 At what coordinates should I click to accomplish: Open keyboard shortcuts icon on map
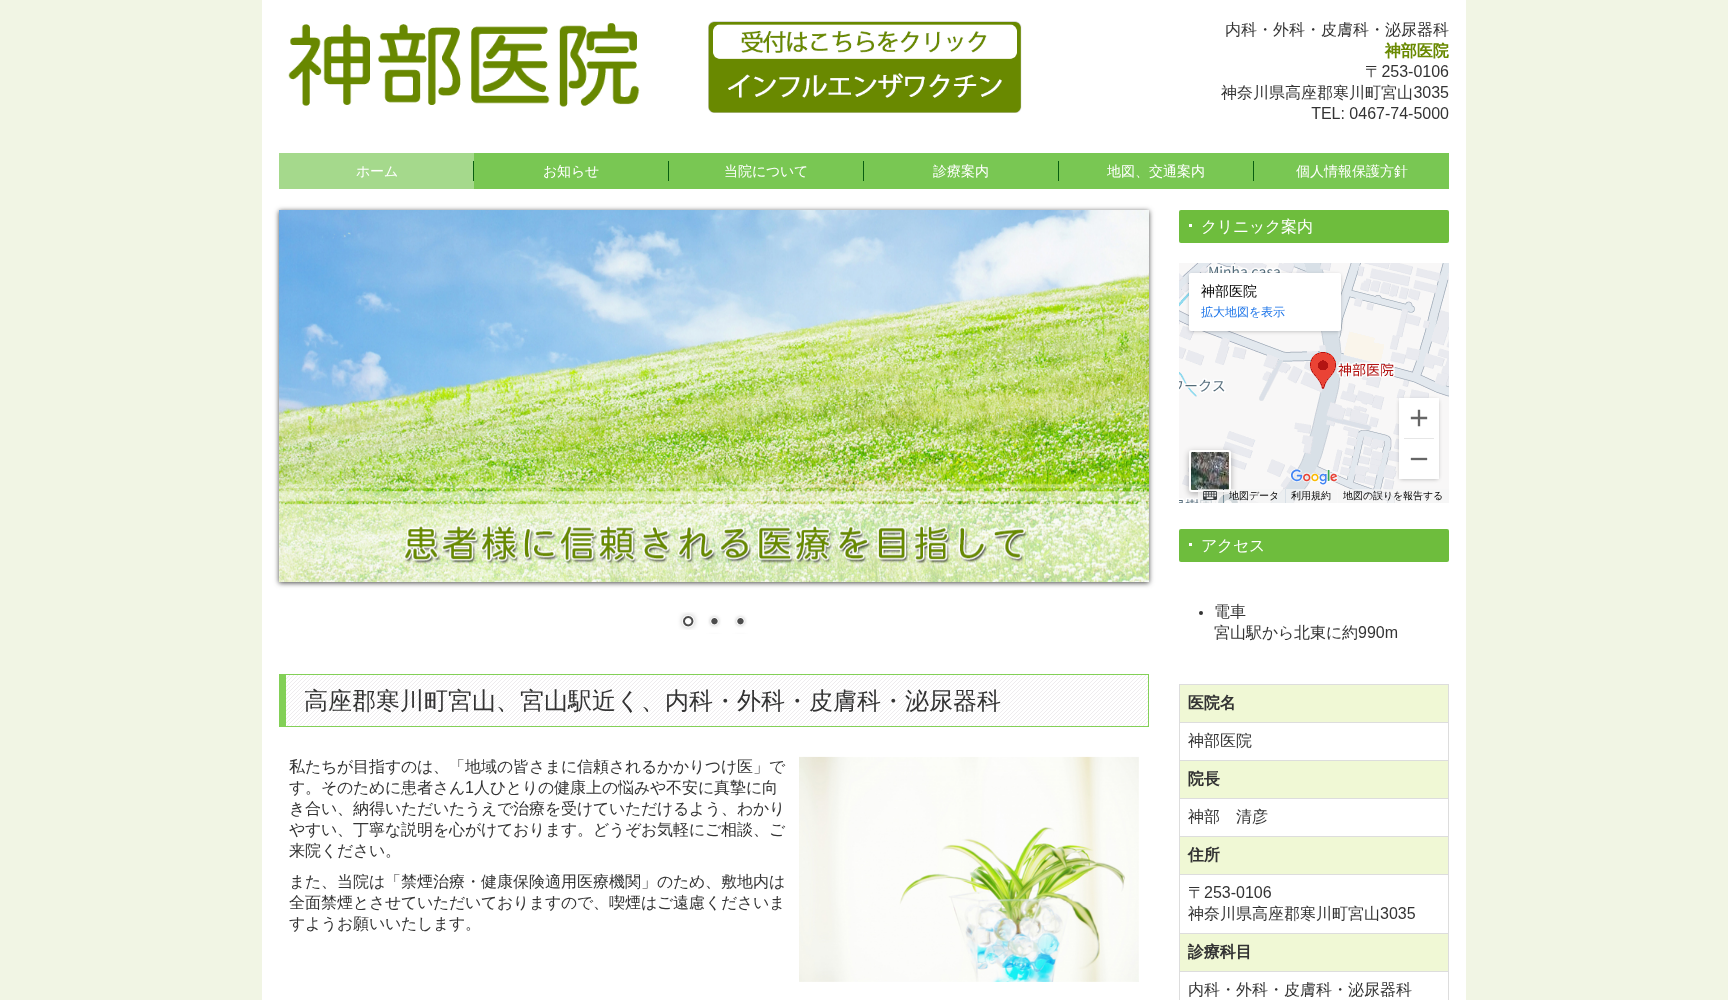pyautogui.click(x=1210, y=495)
